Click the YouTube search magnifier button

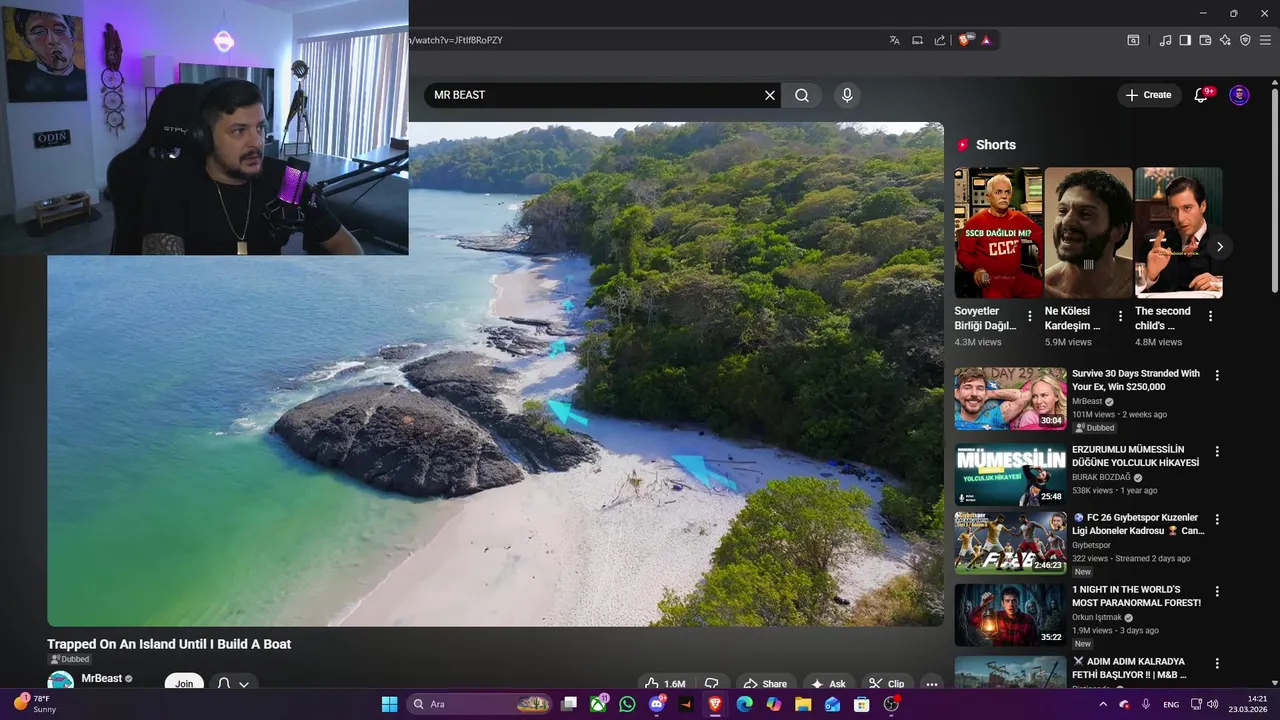[802, 95]
